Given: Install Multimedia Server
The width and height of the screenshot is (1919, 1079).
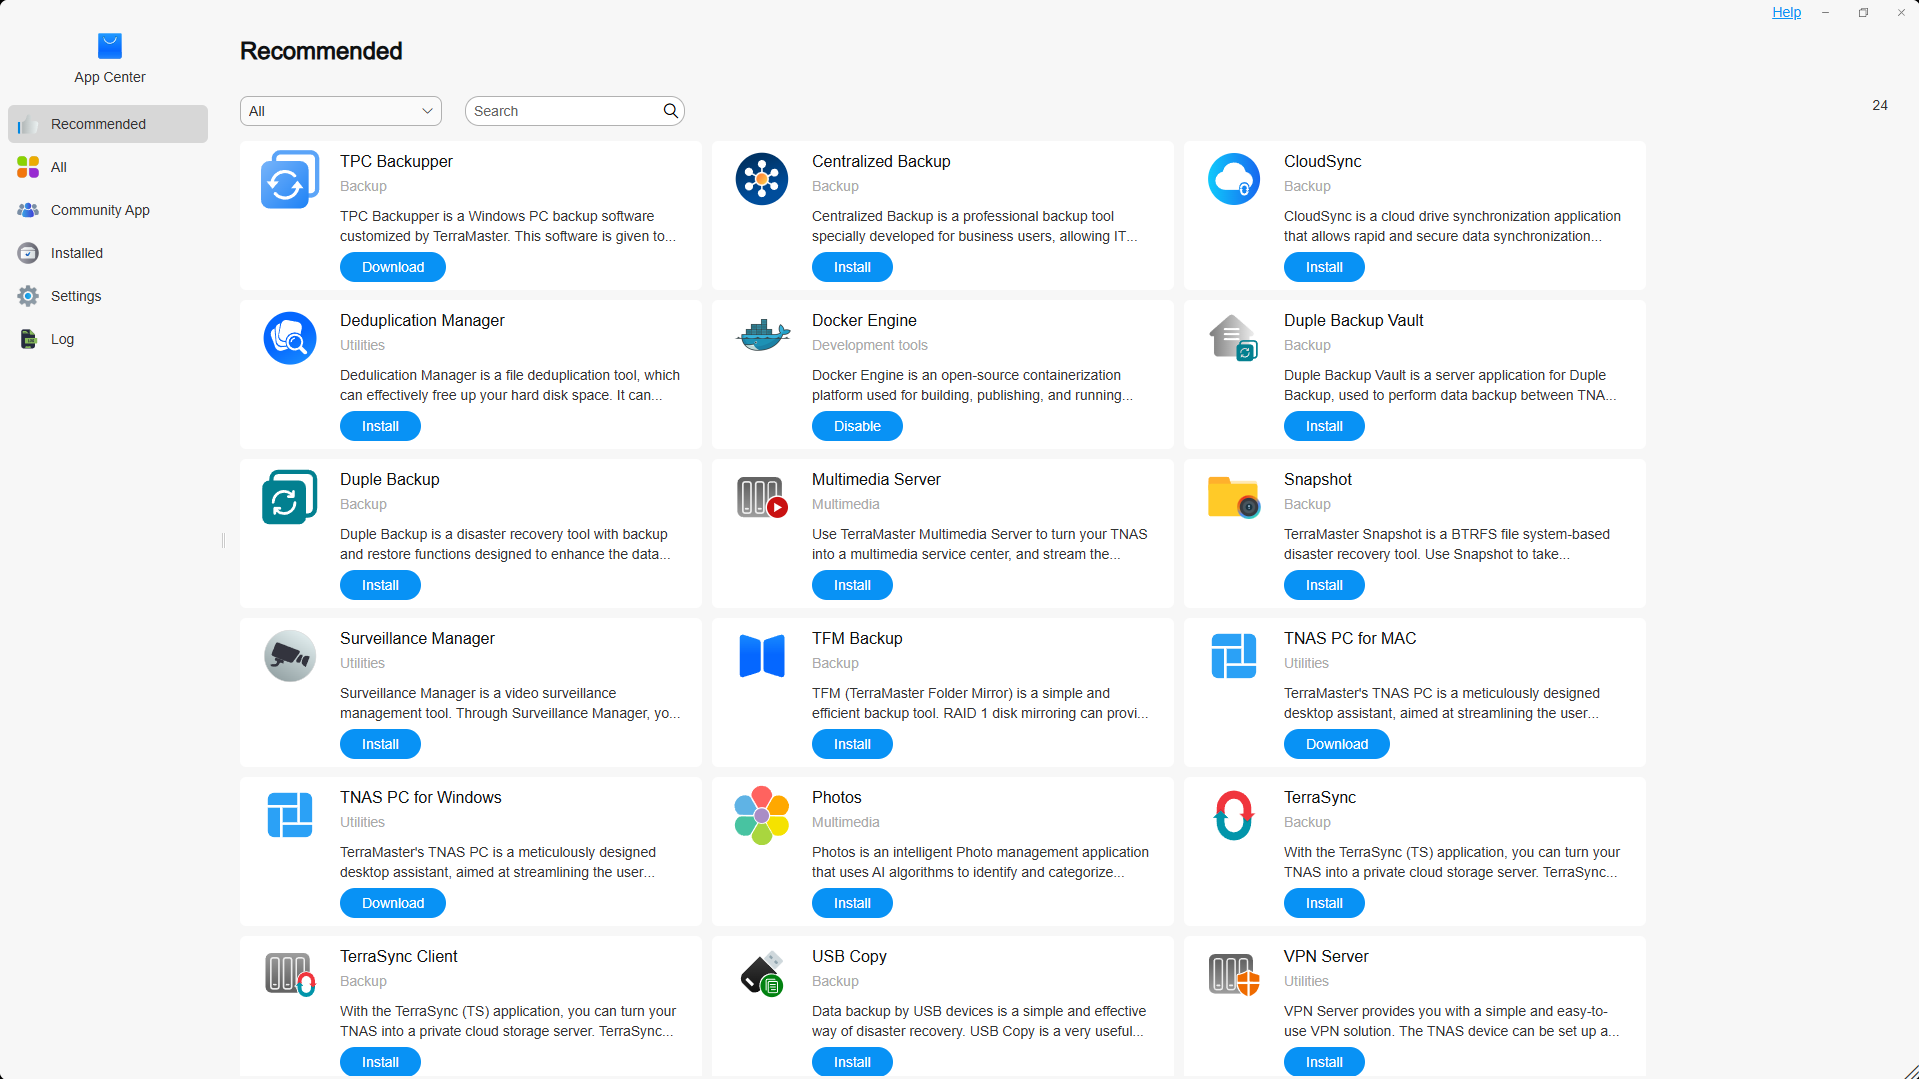Looking at the screenshot, I should tap(852, 585).
